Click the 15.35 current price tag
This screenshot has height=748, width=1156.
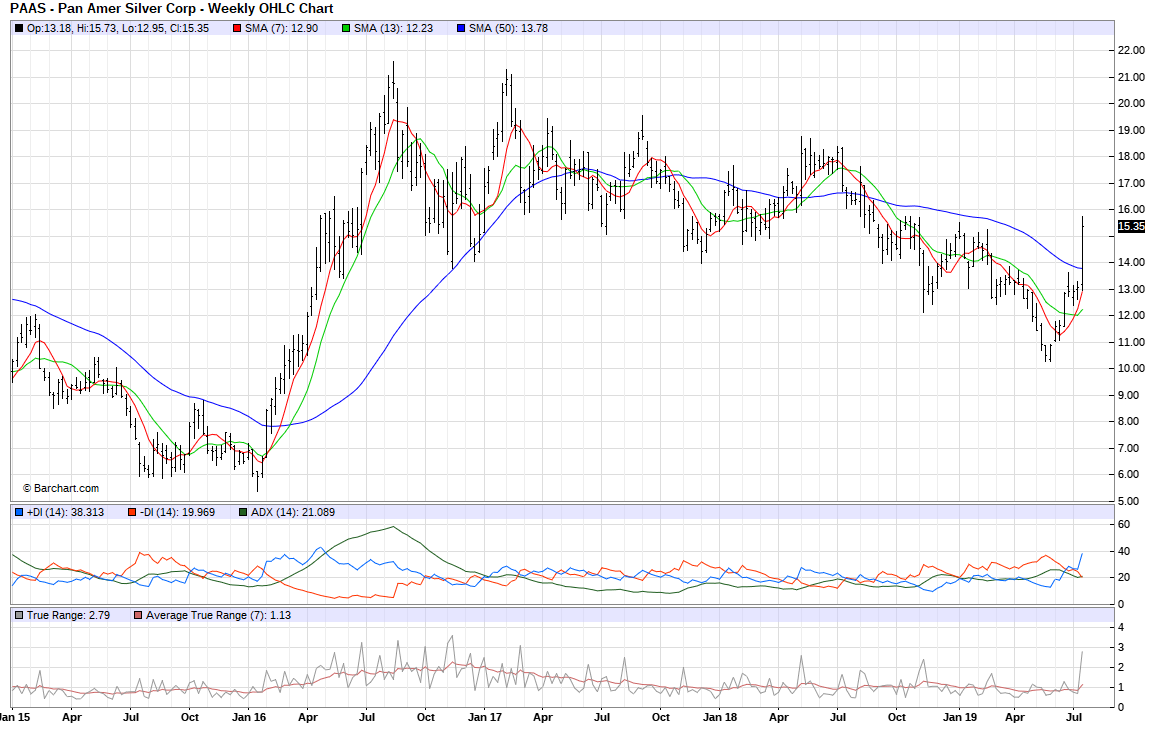(1130, 227)
